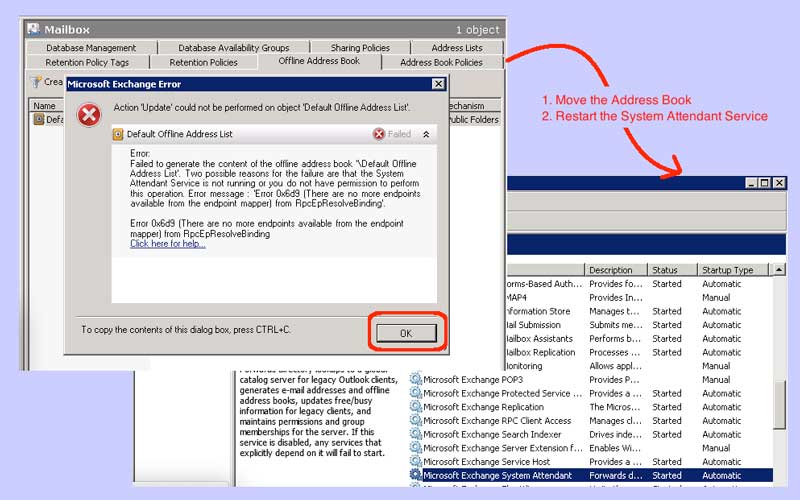Click the services list scroll up arrow
Image resolution: width=800 pixels, height=500 pixels.
click(x=779, y=270)
